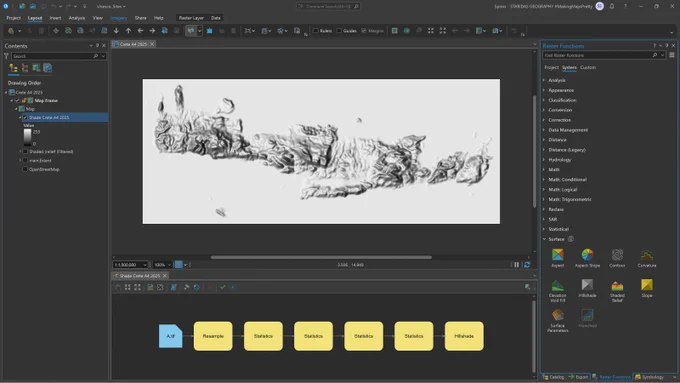Expand the Analysis raster function category

[x=544, y=80]
